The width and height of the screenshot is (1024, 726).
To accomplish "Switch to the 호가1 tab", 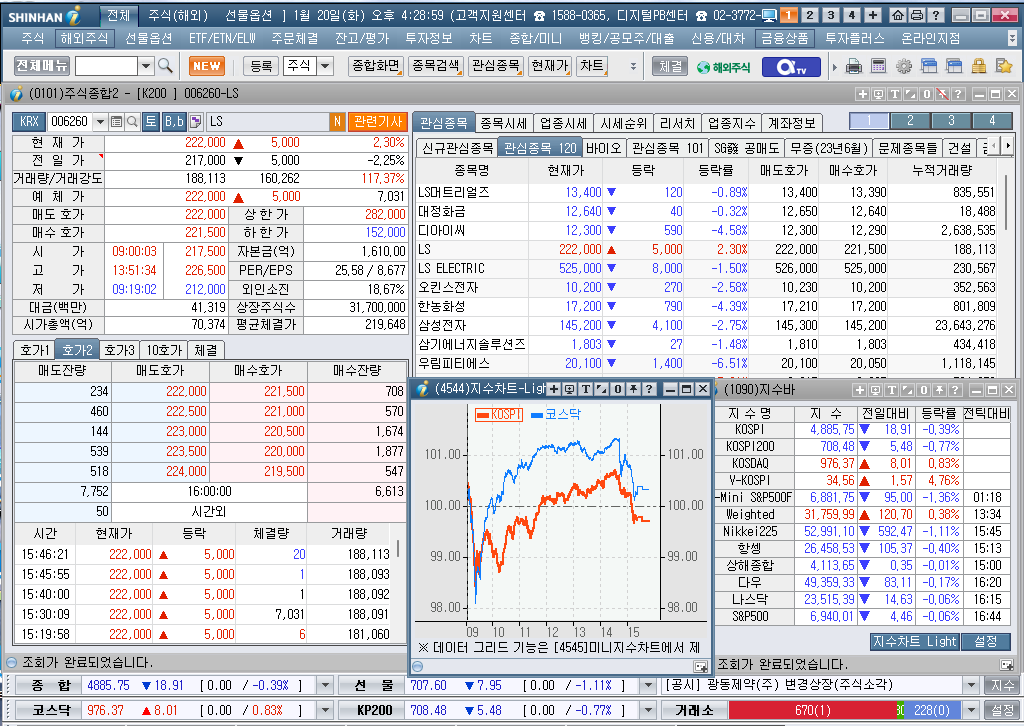I will [x=35, y=351].
